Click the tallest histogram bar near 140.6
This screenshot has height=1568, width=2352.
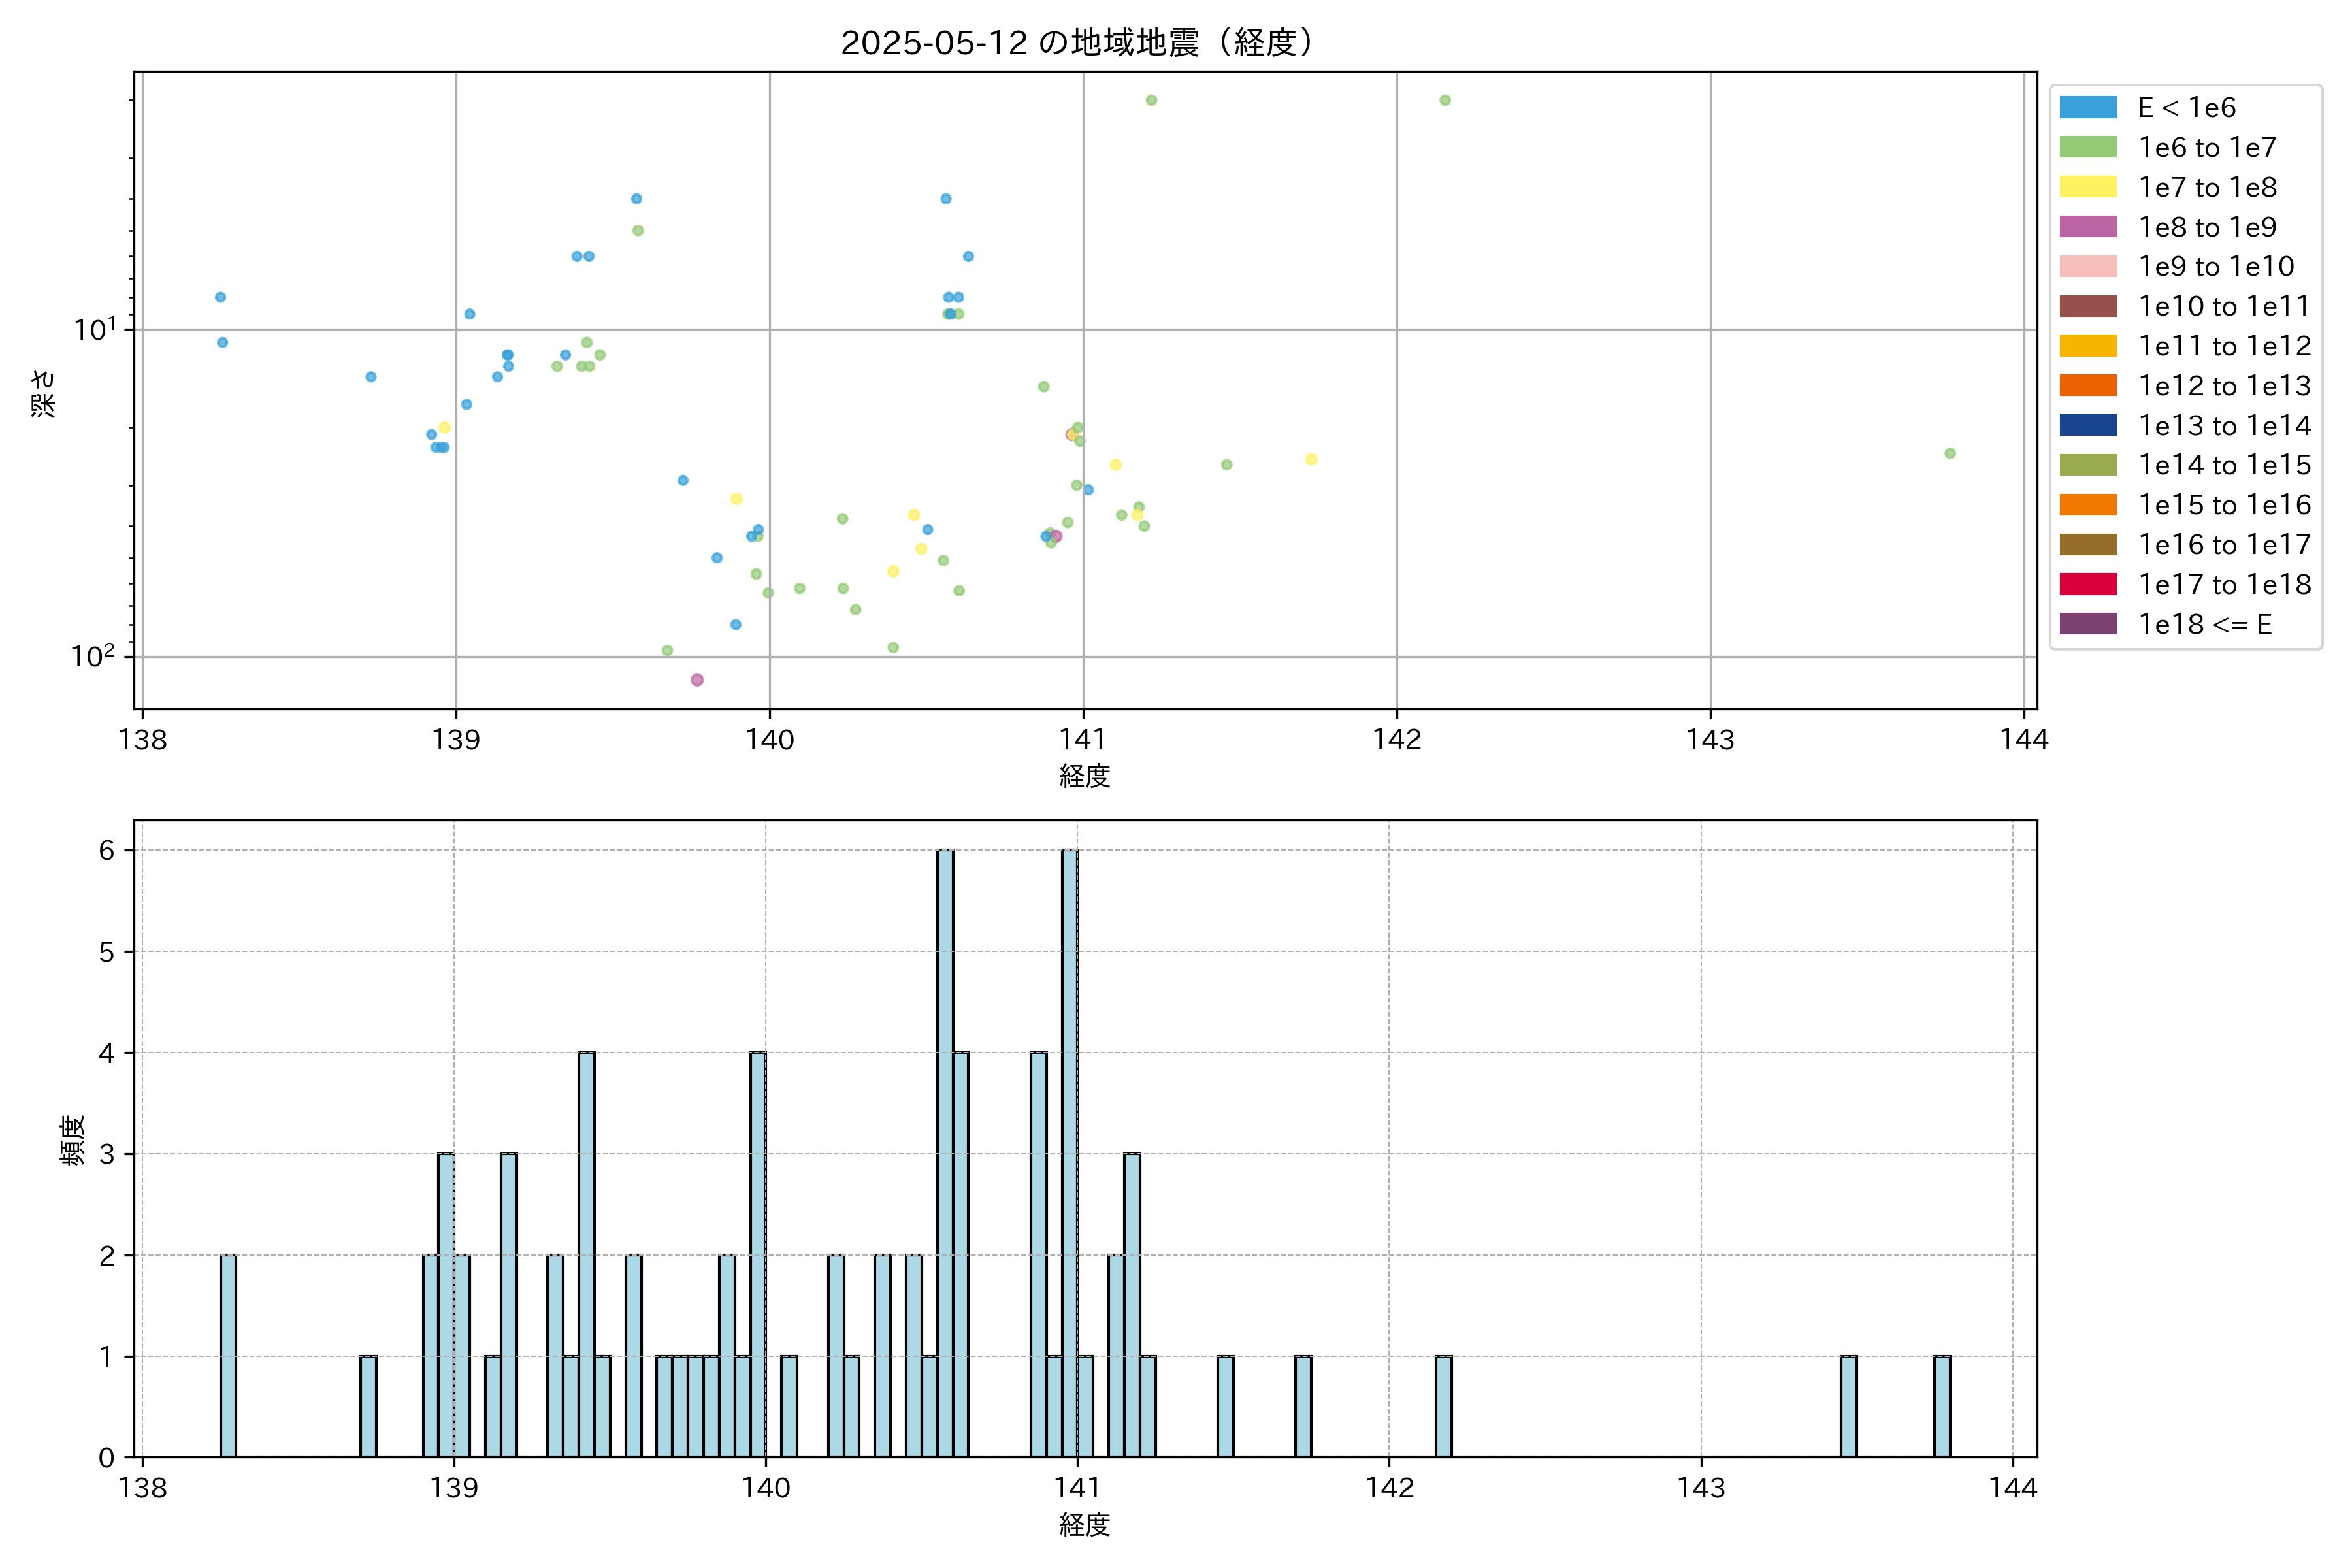(945, 1152)
